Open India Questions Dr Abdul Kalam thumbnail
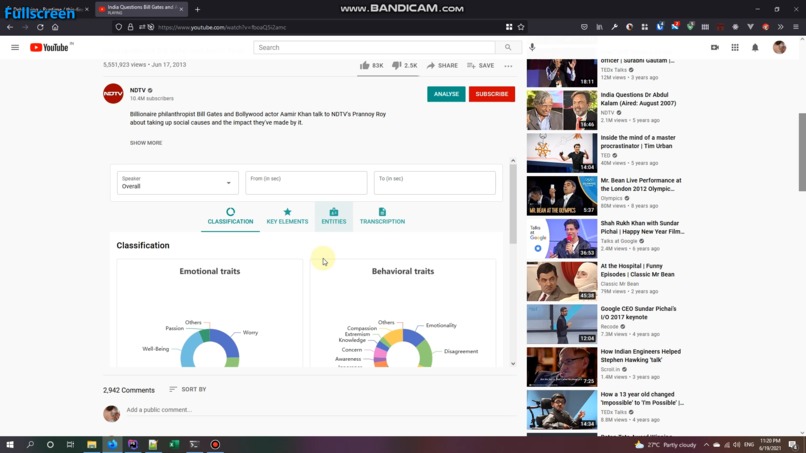This screenshot has width=806, height=453. click(562, 110)
